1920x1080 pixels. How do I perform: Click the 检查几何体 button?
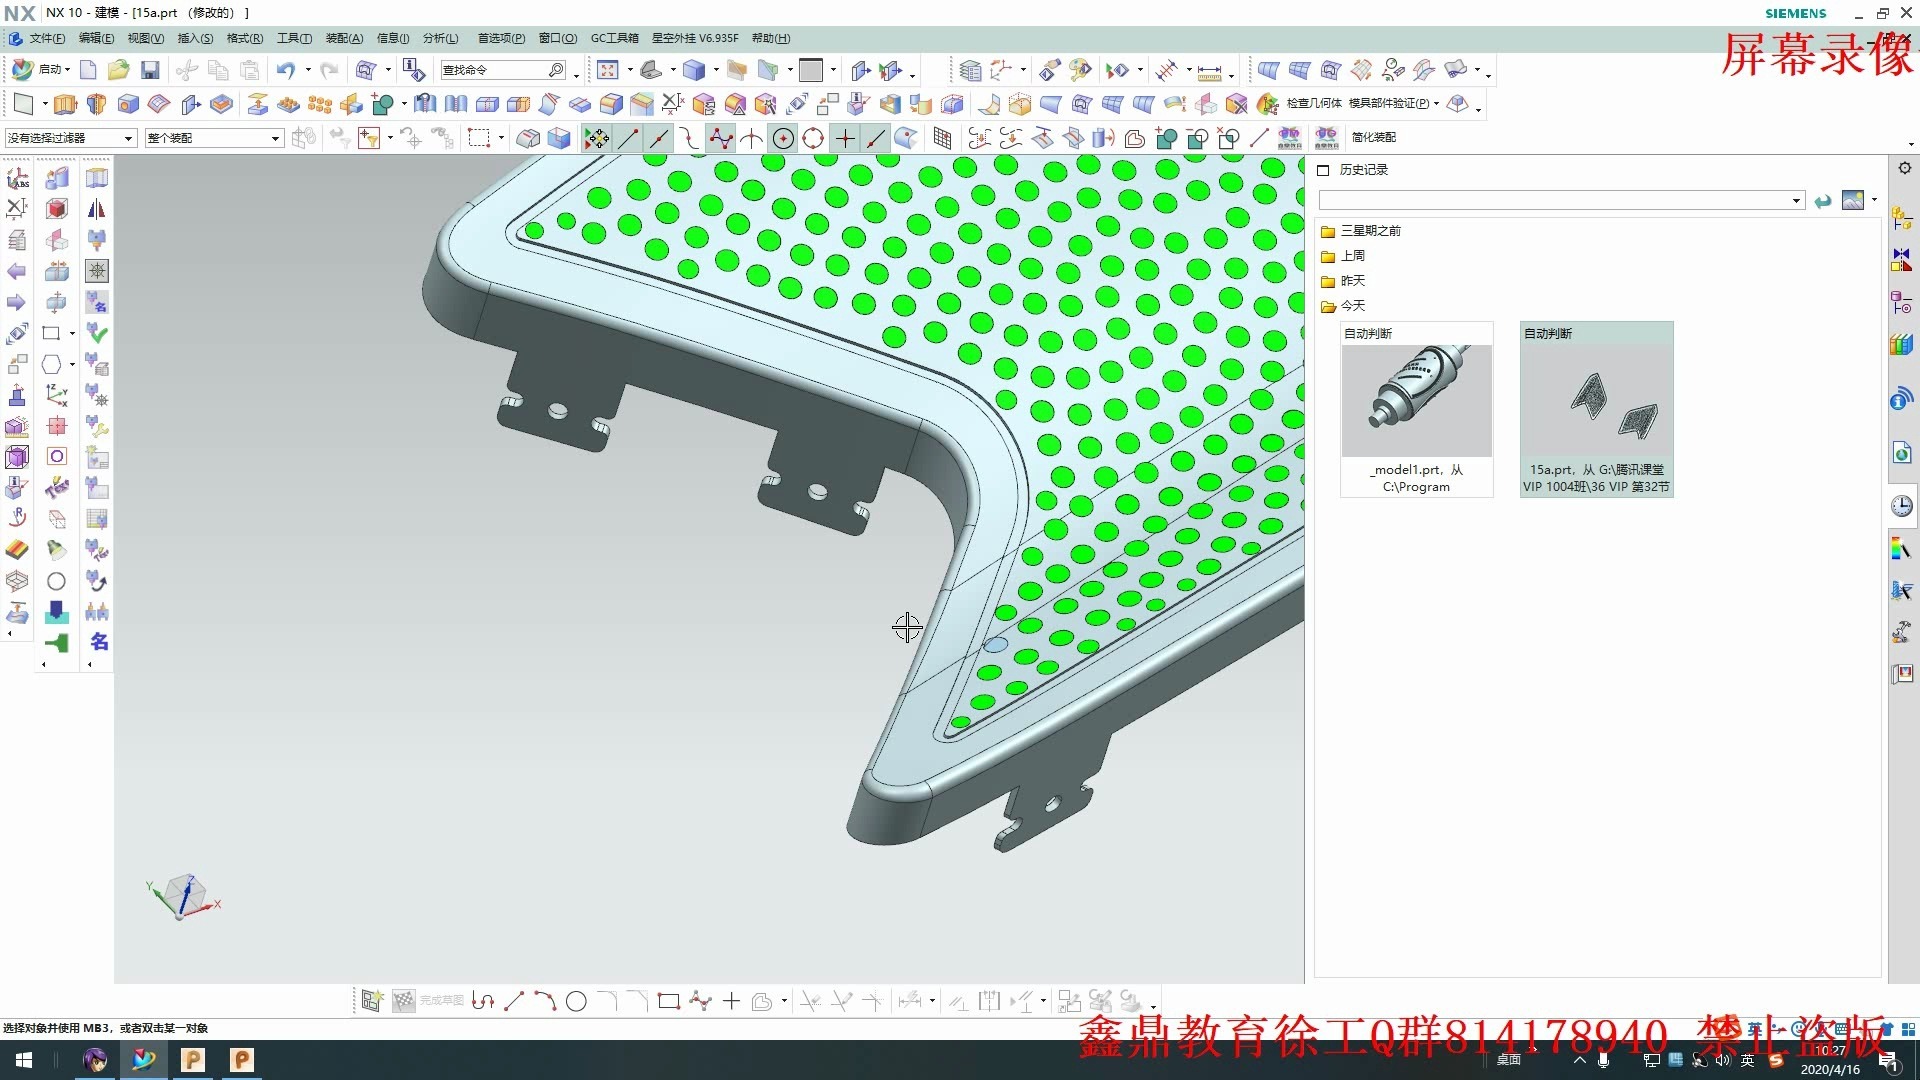point(1313,103)
